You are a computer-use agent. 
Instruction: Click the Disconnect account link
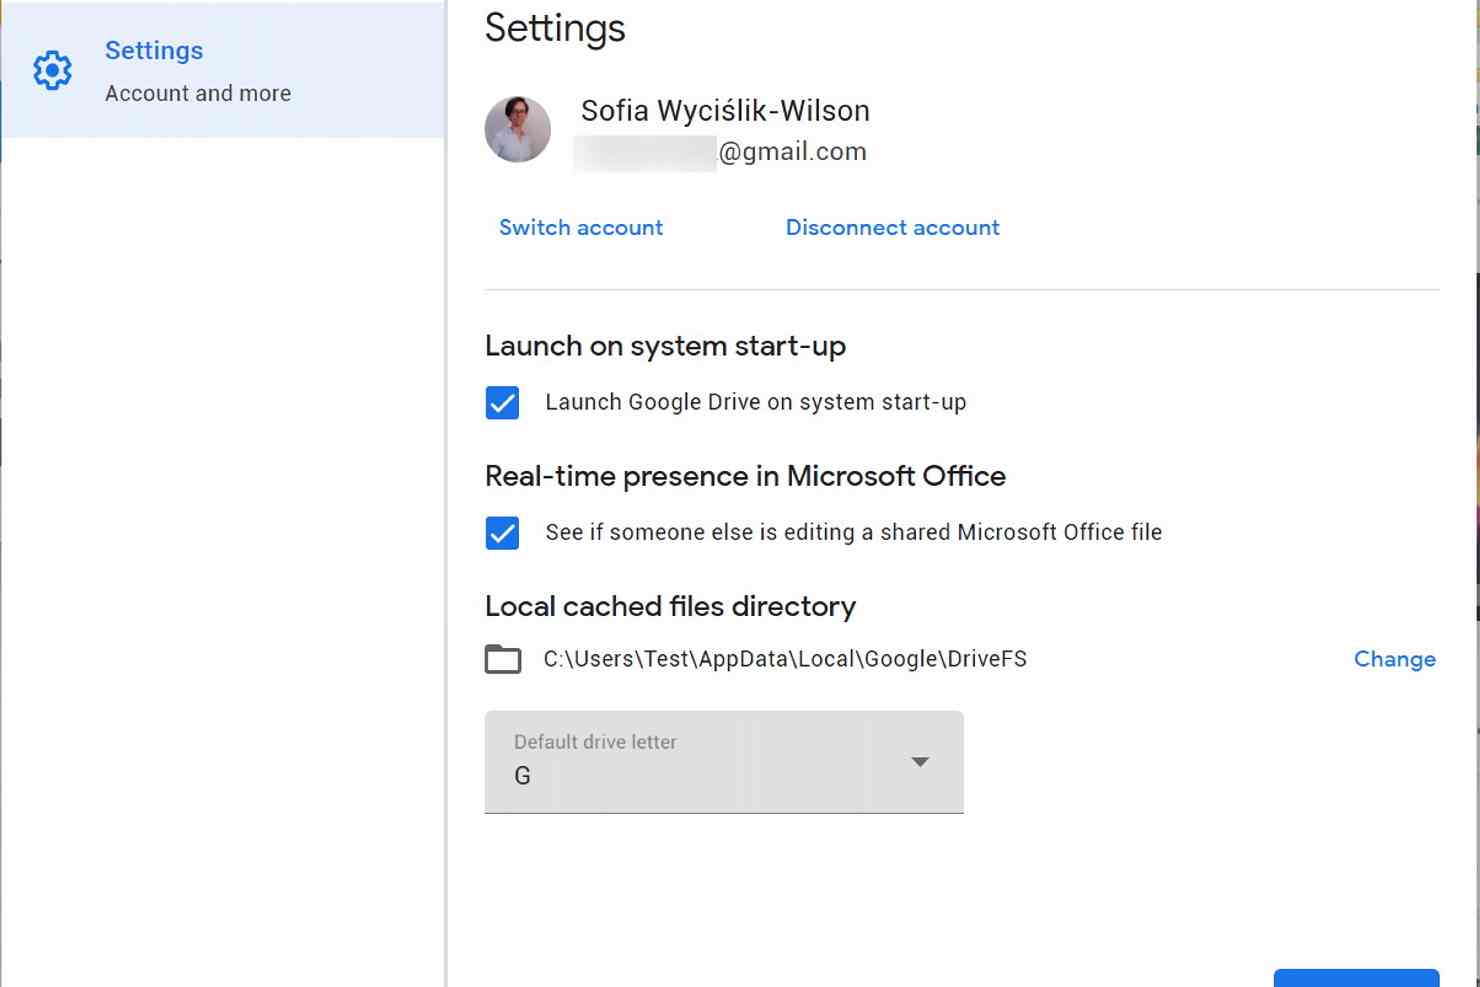(x=893, y=228)
